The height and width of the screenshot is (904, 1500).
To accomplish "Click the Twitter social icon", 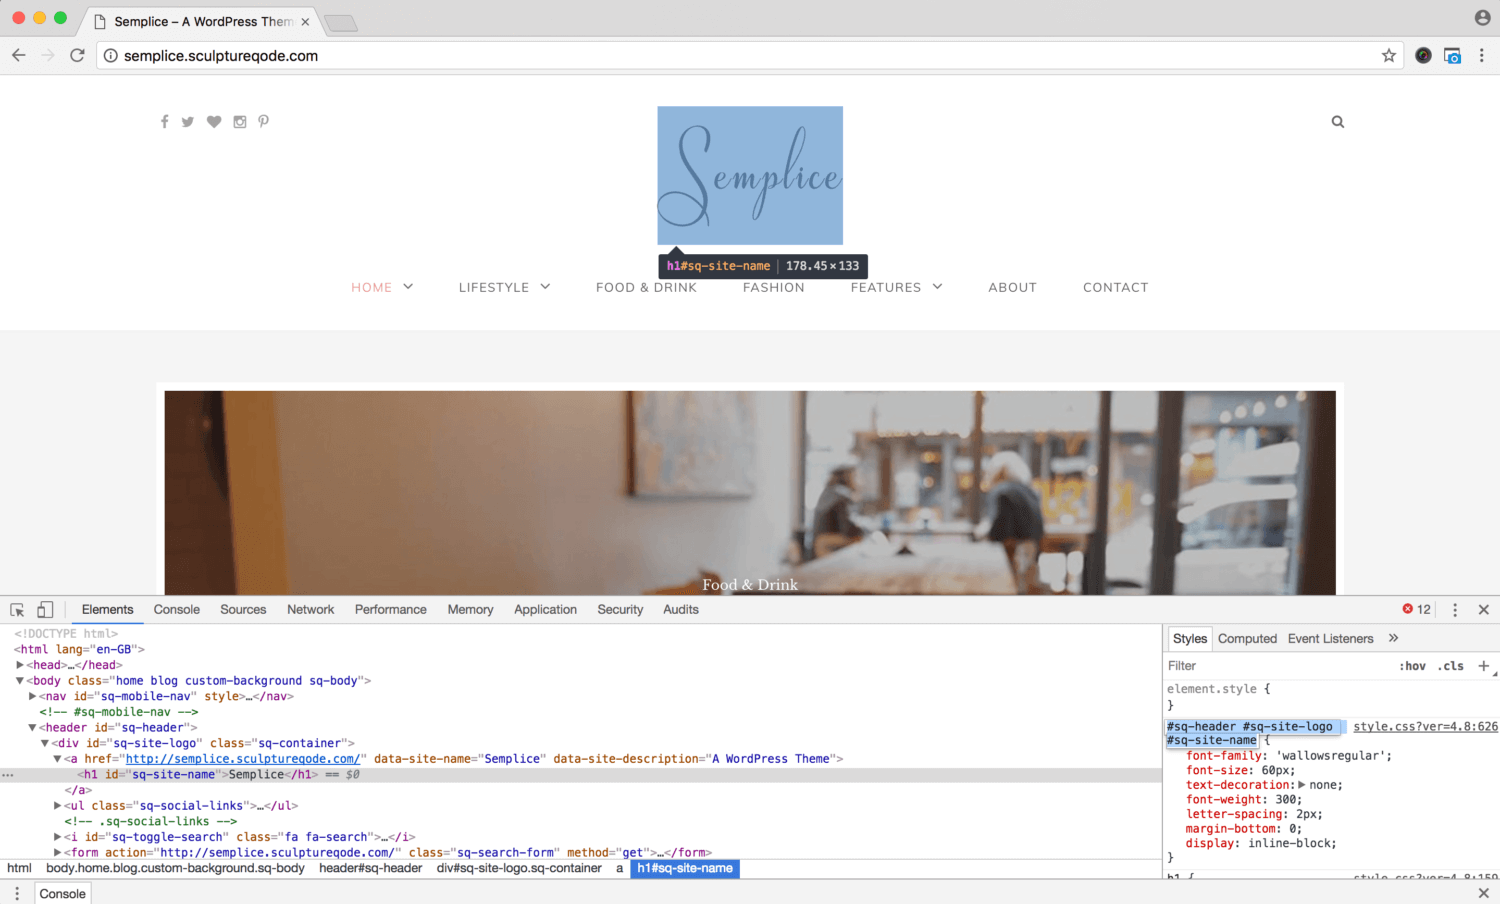I will click(188, 122).
